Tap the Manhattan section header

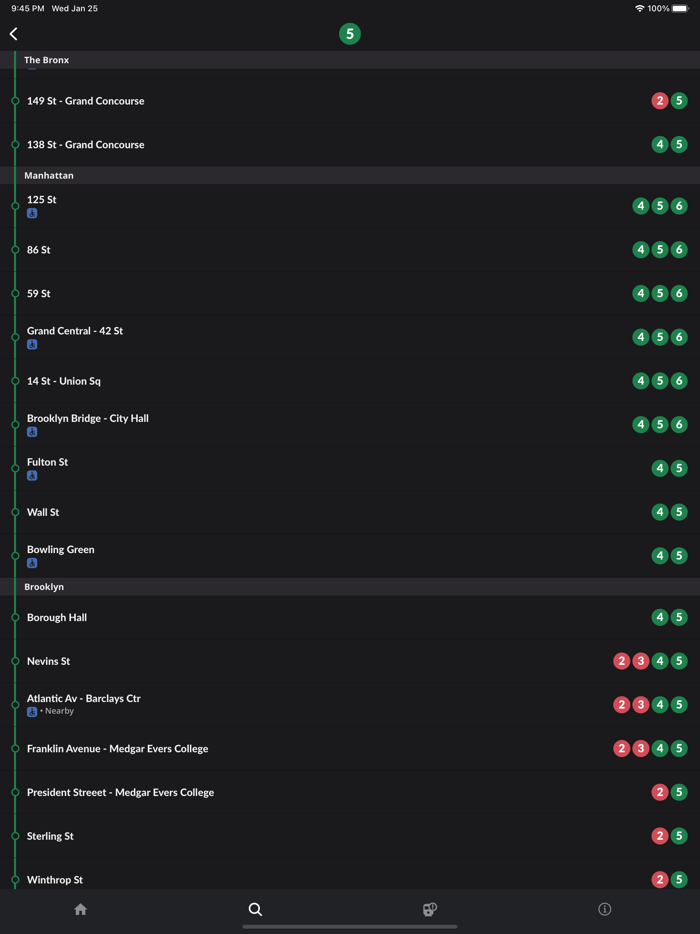pyautogui.click(x=350, y=175)
